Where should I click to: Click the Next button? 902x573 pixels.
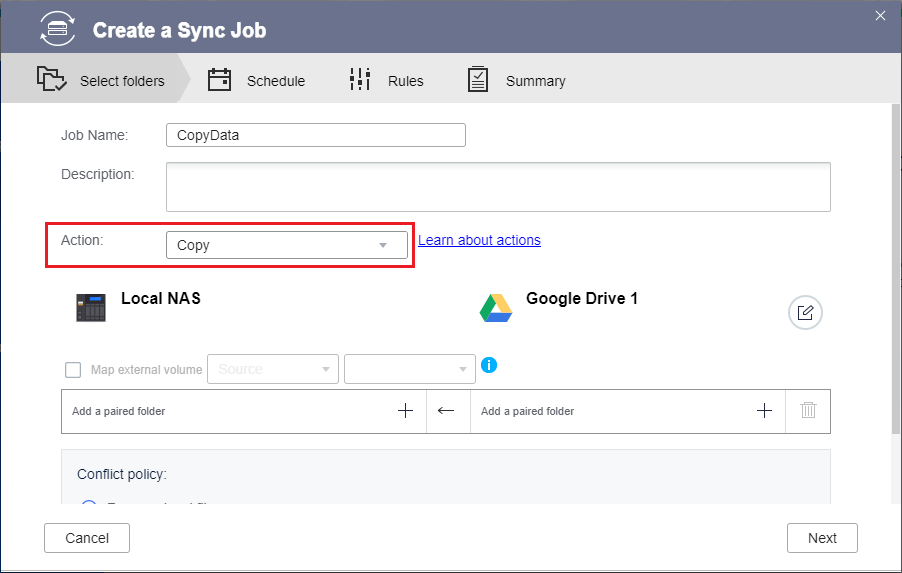click(822, 538)
